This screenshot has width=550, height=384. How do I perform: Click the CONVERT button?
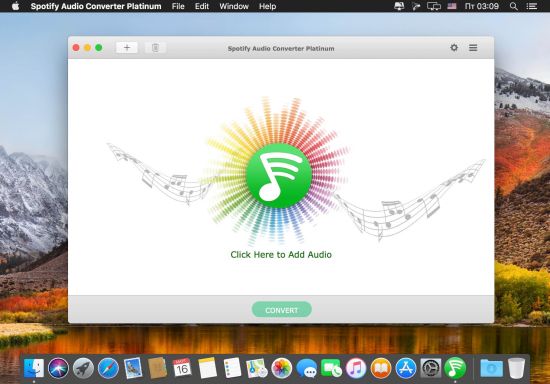[x=281, y=310]
